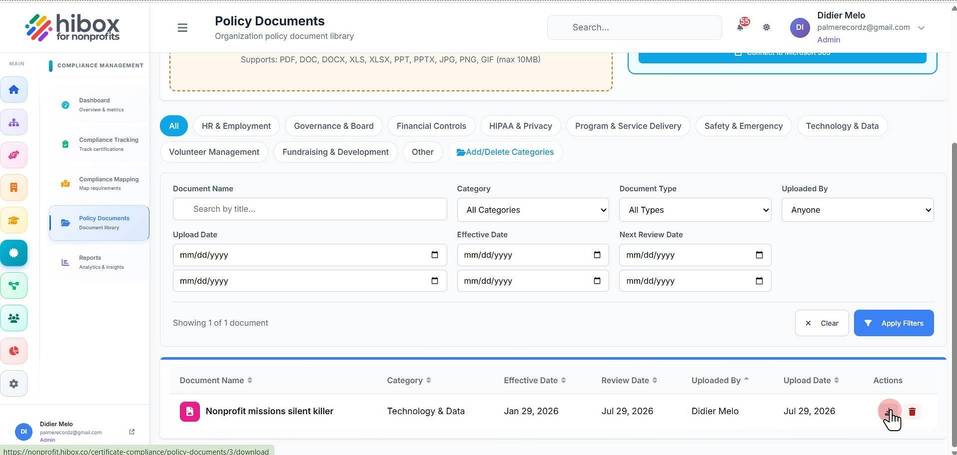Screen dimensions: 957x455
Task: Sort by Category column header
Action: pos(409,380)
